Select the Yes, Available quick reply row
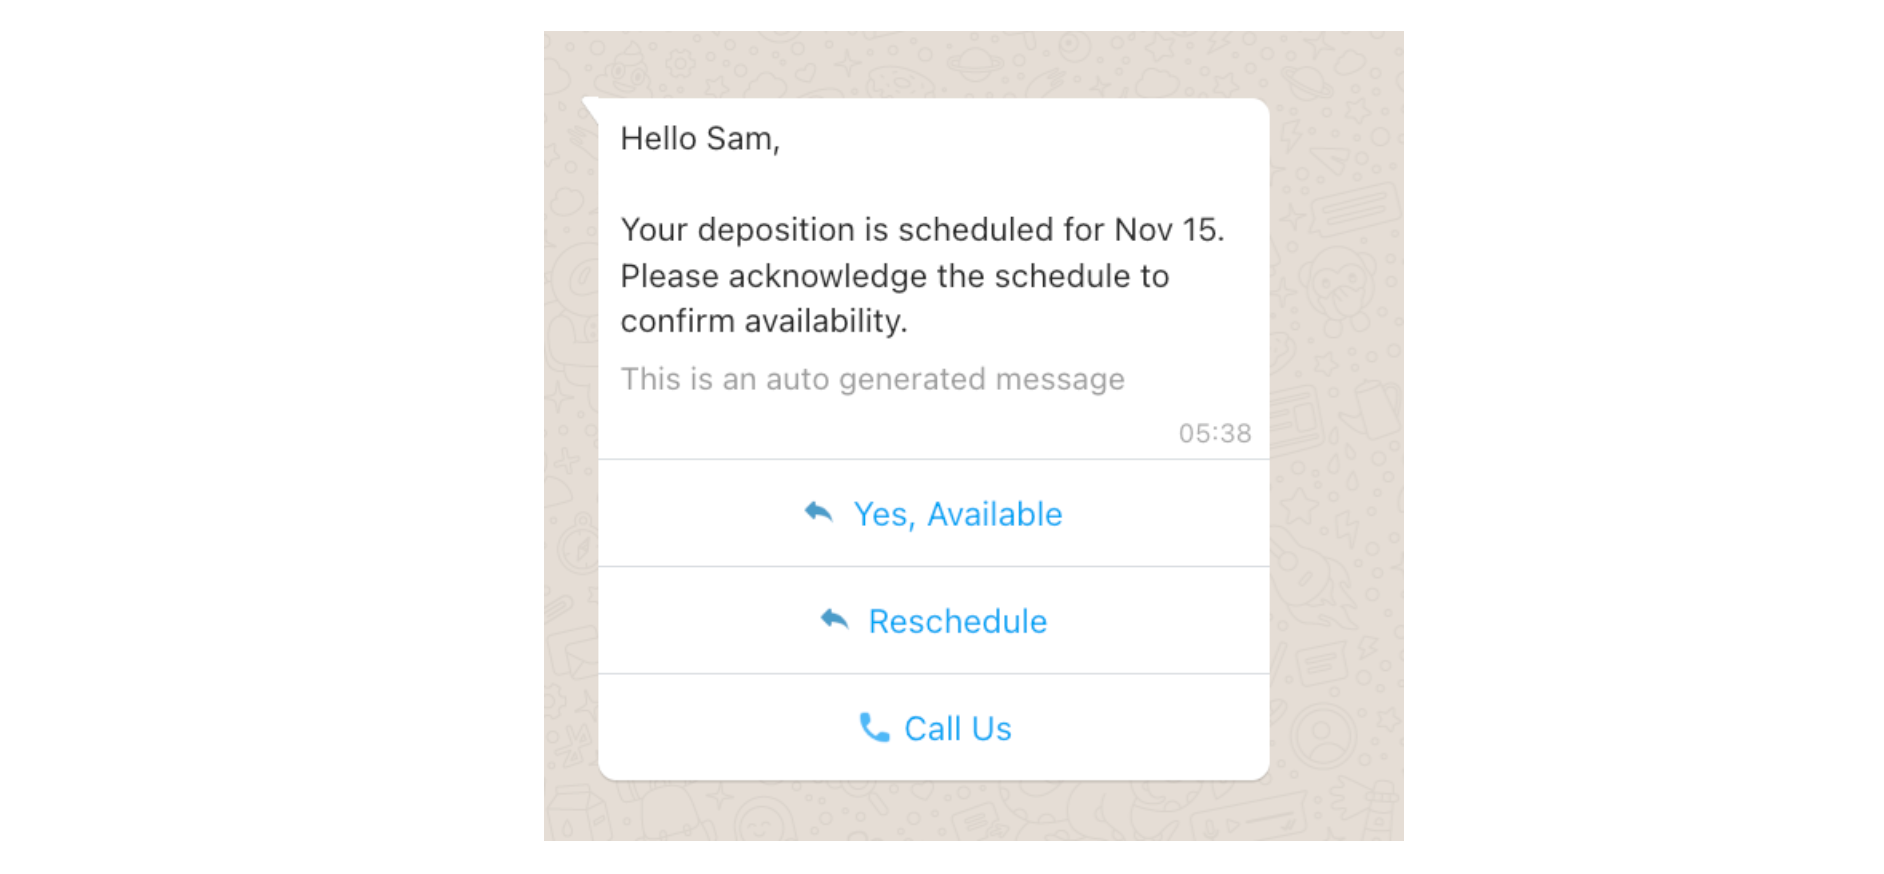The width and height of the screenshot is (1884, 874). (x=933, y=514)
